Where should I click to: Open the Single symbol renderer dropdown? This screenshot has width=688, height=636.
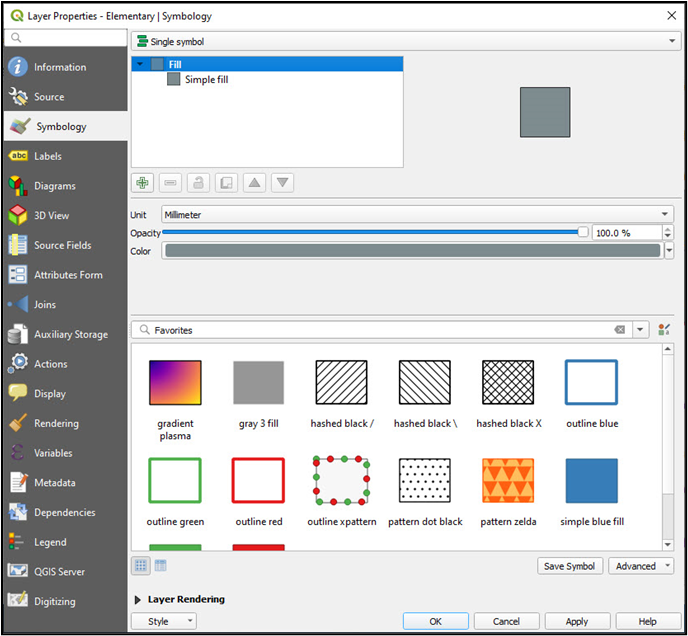pos(405,42)
